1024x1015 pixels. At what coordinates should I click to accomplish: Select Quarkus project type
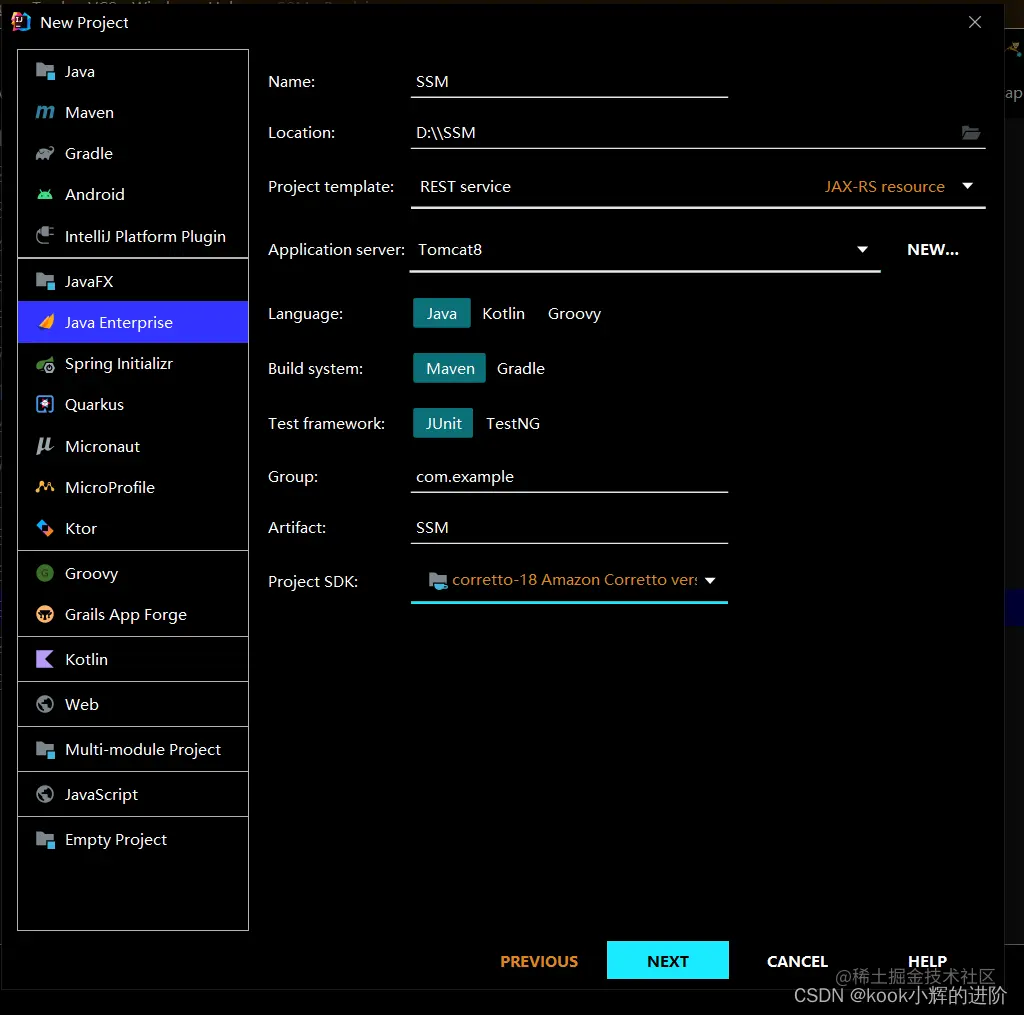[133, 404]
